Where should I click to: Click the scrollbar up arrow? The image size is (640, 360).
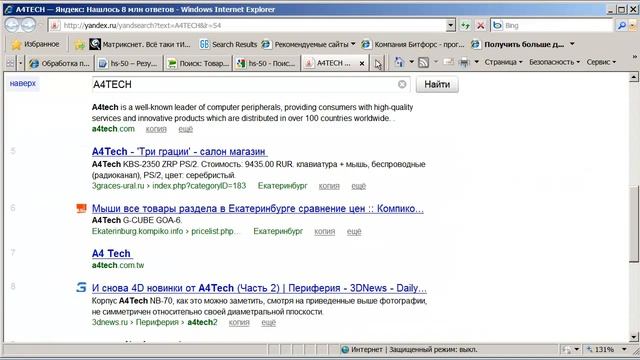(633, 77)
